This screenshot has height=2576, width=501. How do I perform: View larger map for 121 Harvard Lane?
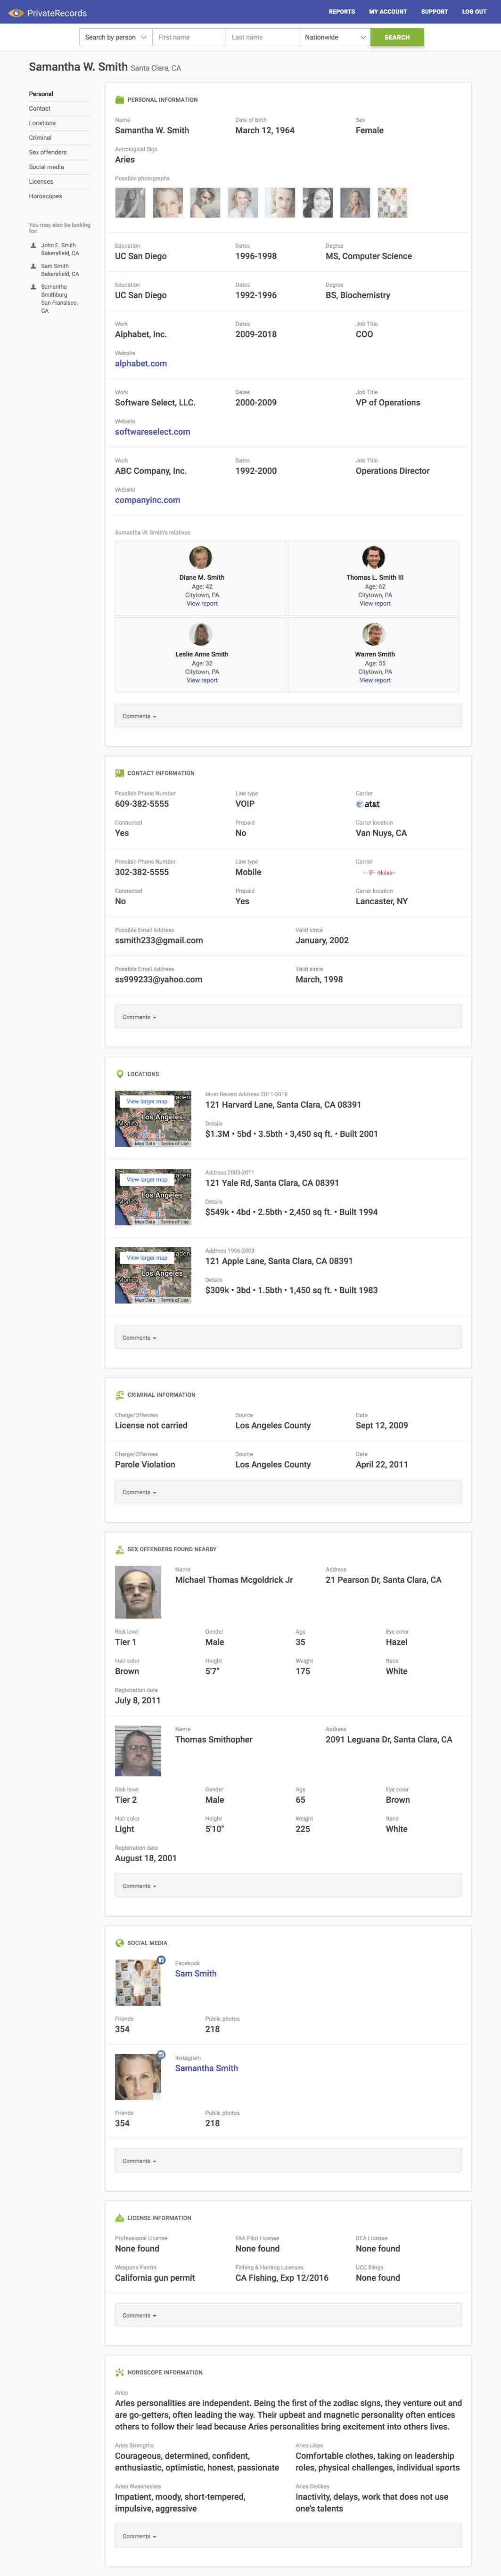pyautogui.click(x=147, y=1101)
